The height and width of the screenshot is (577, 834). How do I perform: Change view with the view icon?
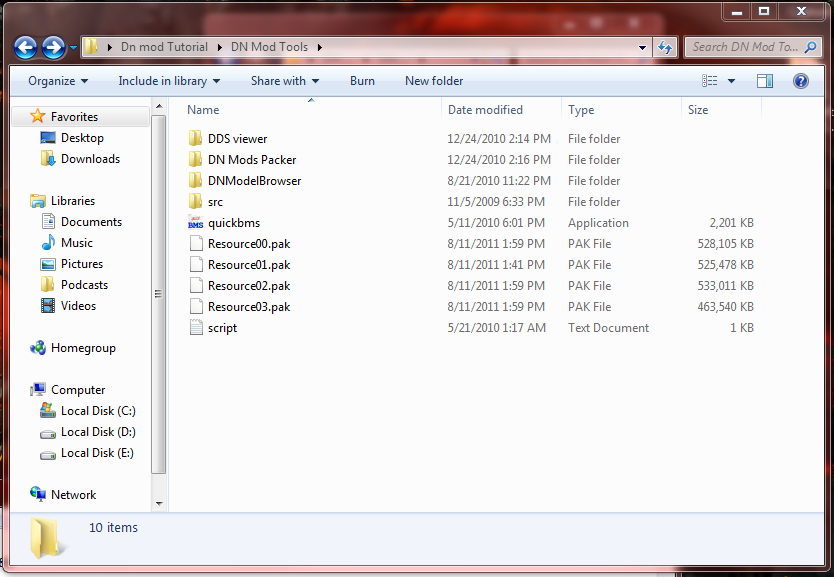coord(710,81)
